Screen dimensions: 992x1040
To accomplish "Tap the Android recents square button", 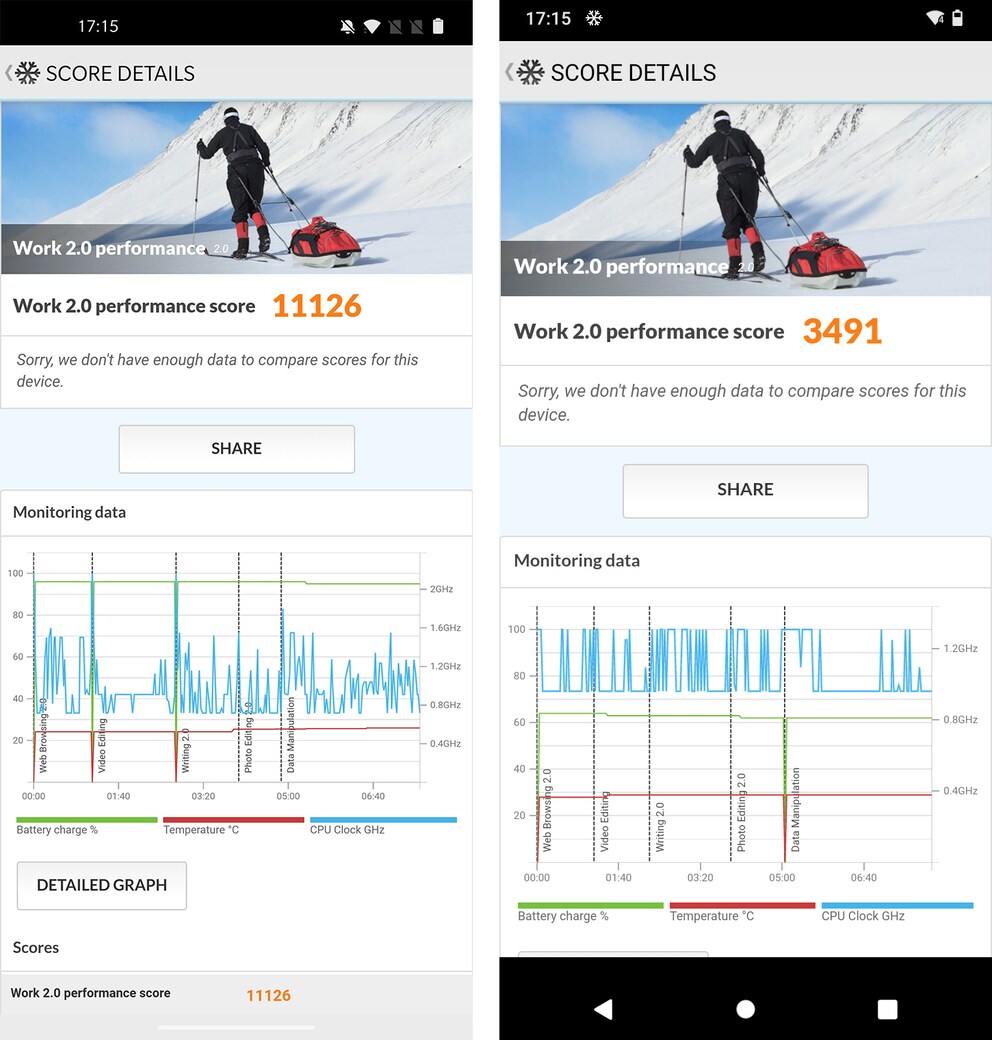I will point(887,1009).
